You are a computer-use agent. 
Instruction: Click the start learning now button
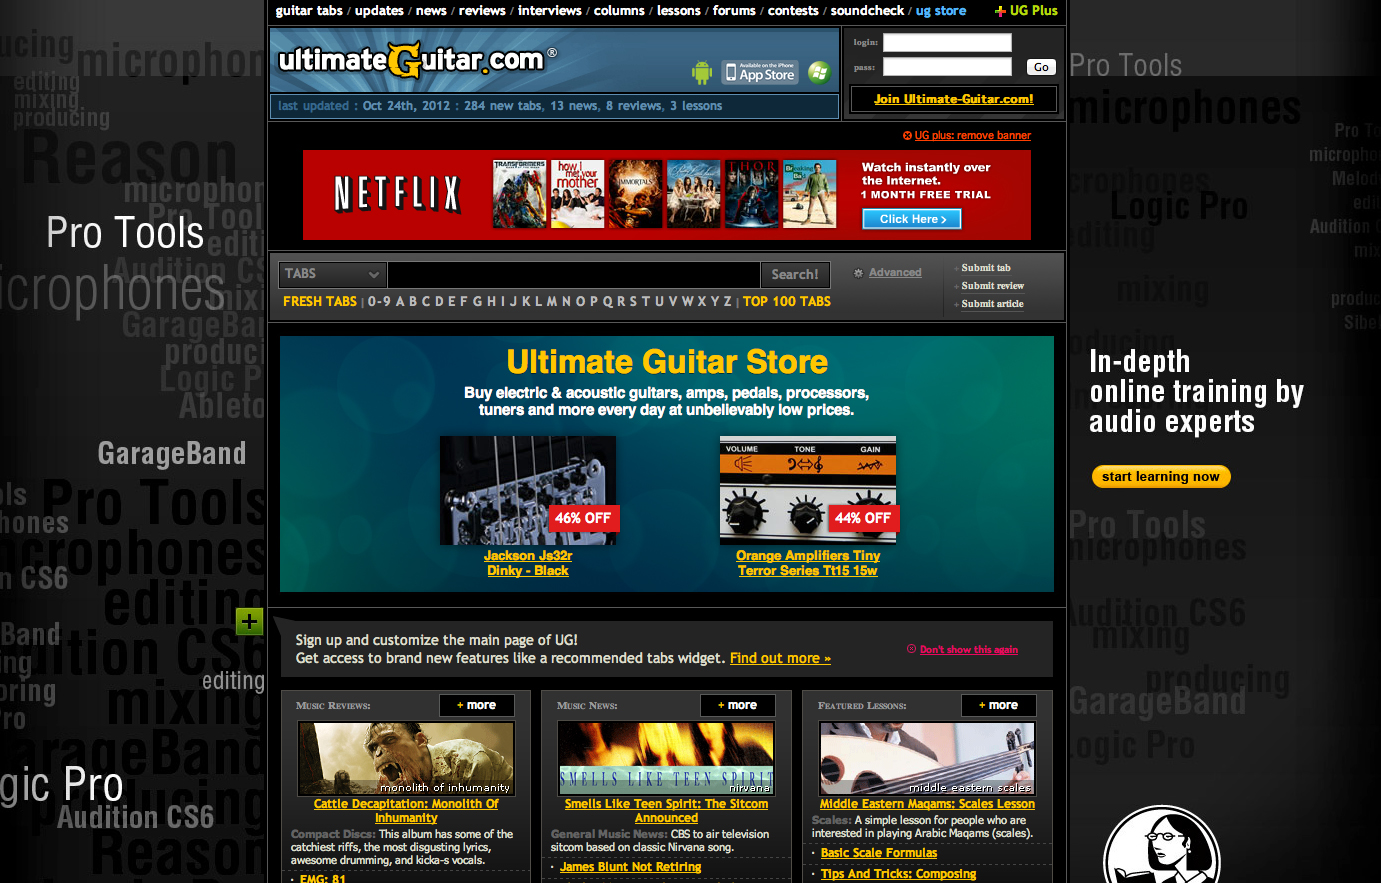pos(1161,477)
